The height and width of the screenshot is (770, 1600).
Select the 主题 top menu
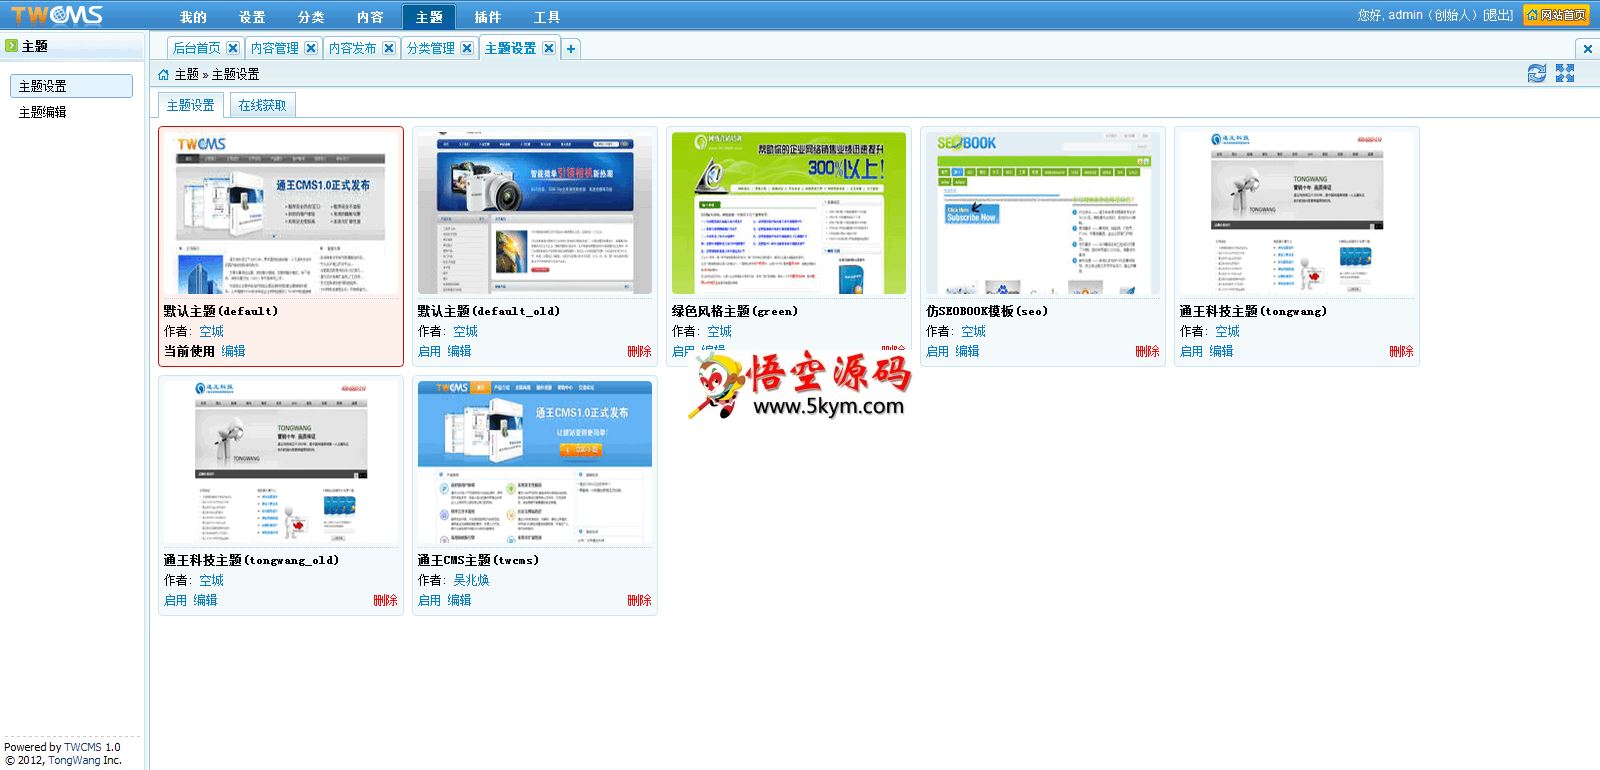(x=429, y=17)
